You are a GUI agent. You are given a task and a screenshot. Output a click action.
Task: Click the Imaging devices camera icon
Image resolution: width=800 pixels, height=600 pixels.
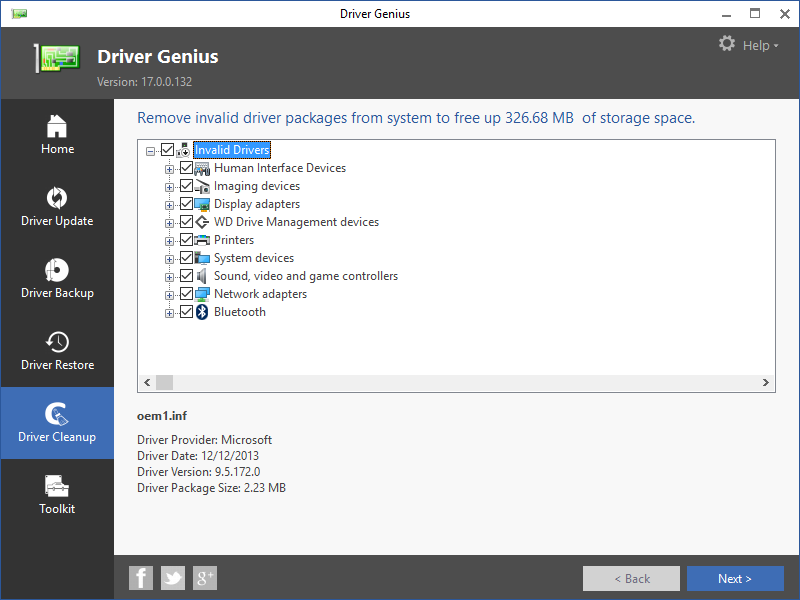click(x=202, y=186)
